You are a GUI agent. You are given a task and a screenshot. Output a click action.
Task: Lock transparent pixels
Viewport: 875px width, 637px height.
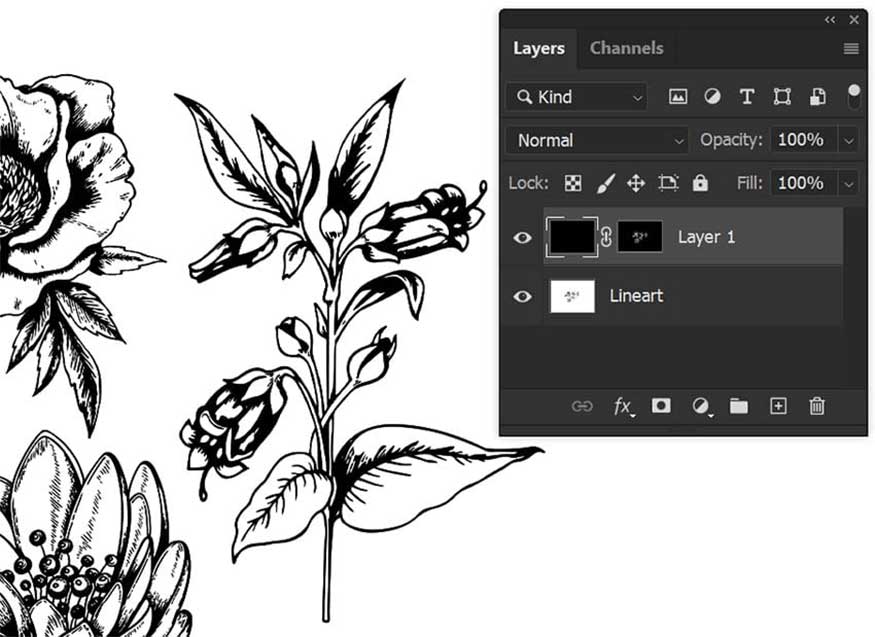573,184
